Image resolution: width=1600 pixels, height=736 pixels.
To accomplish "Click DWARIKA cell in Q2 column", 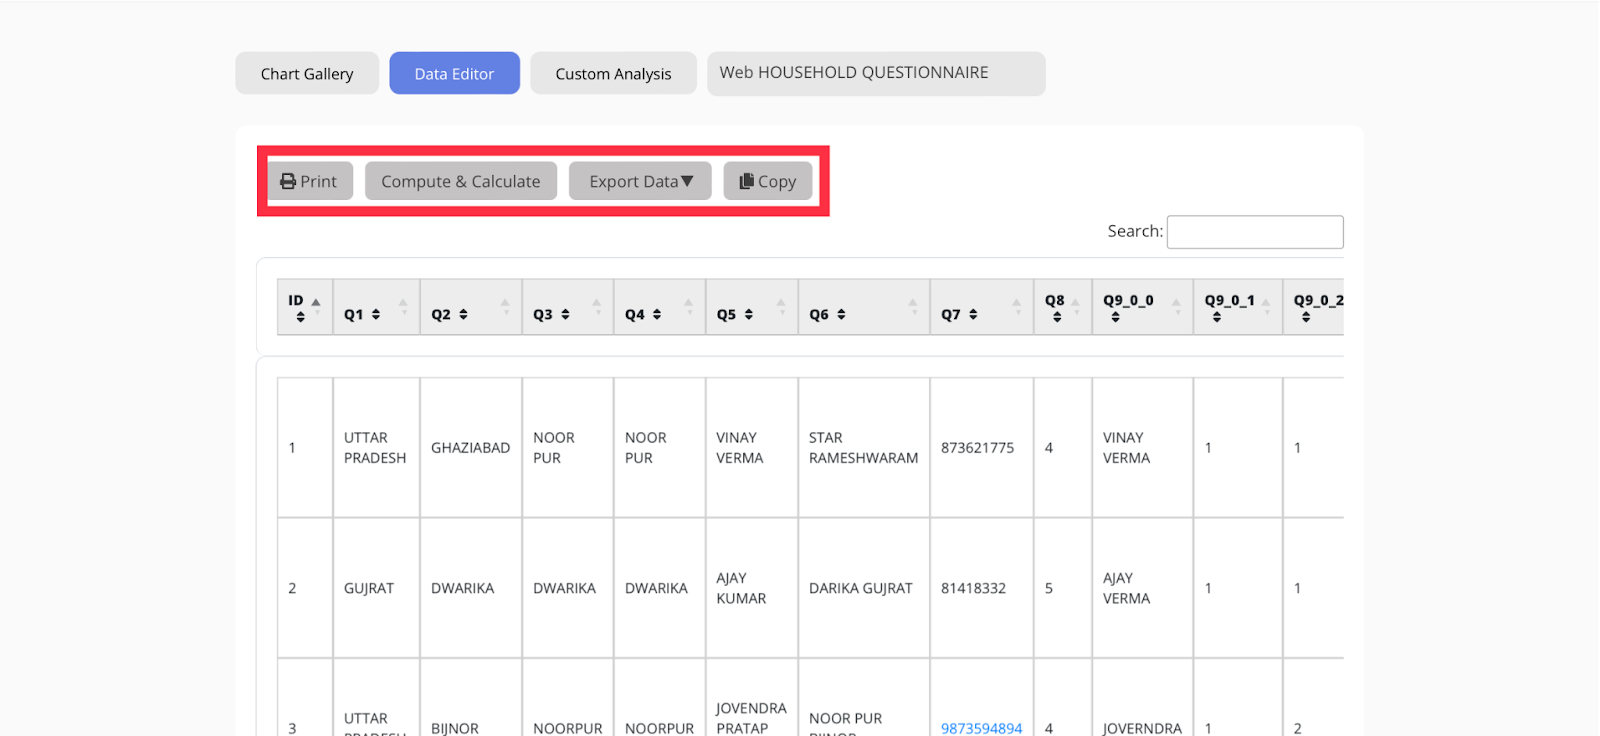I will (471, 588).
